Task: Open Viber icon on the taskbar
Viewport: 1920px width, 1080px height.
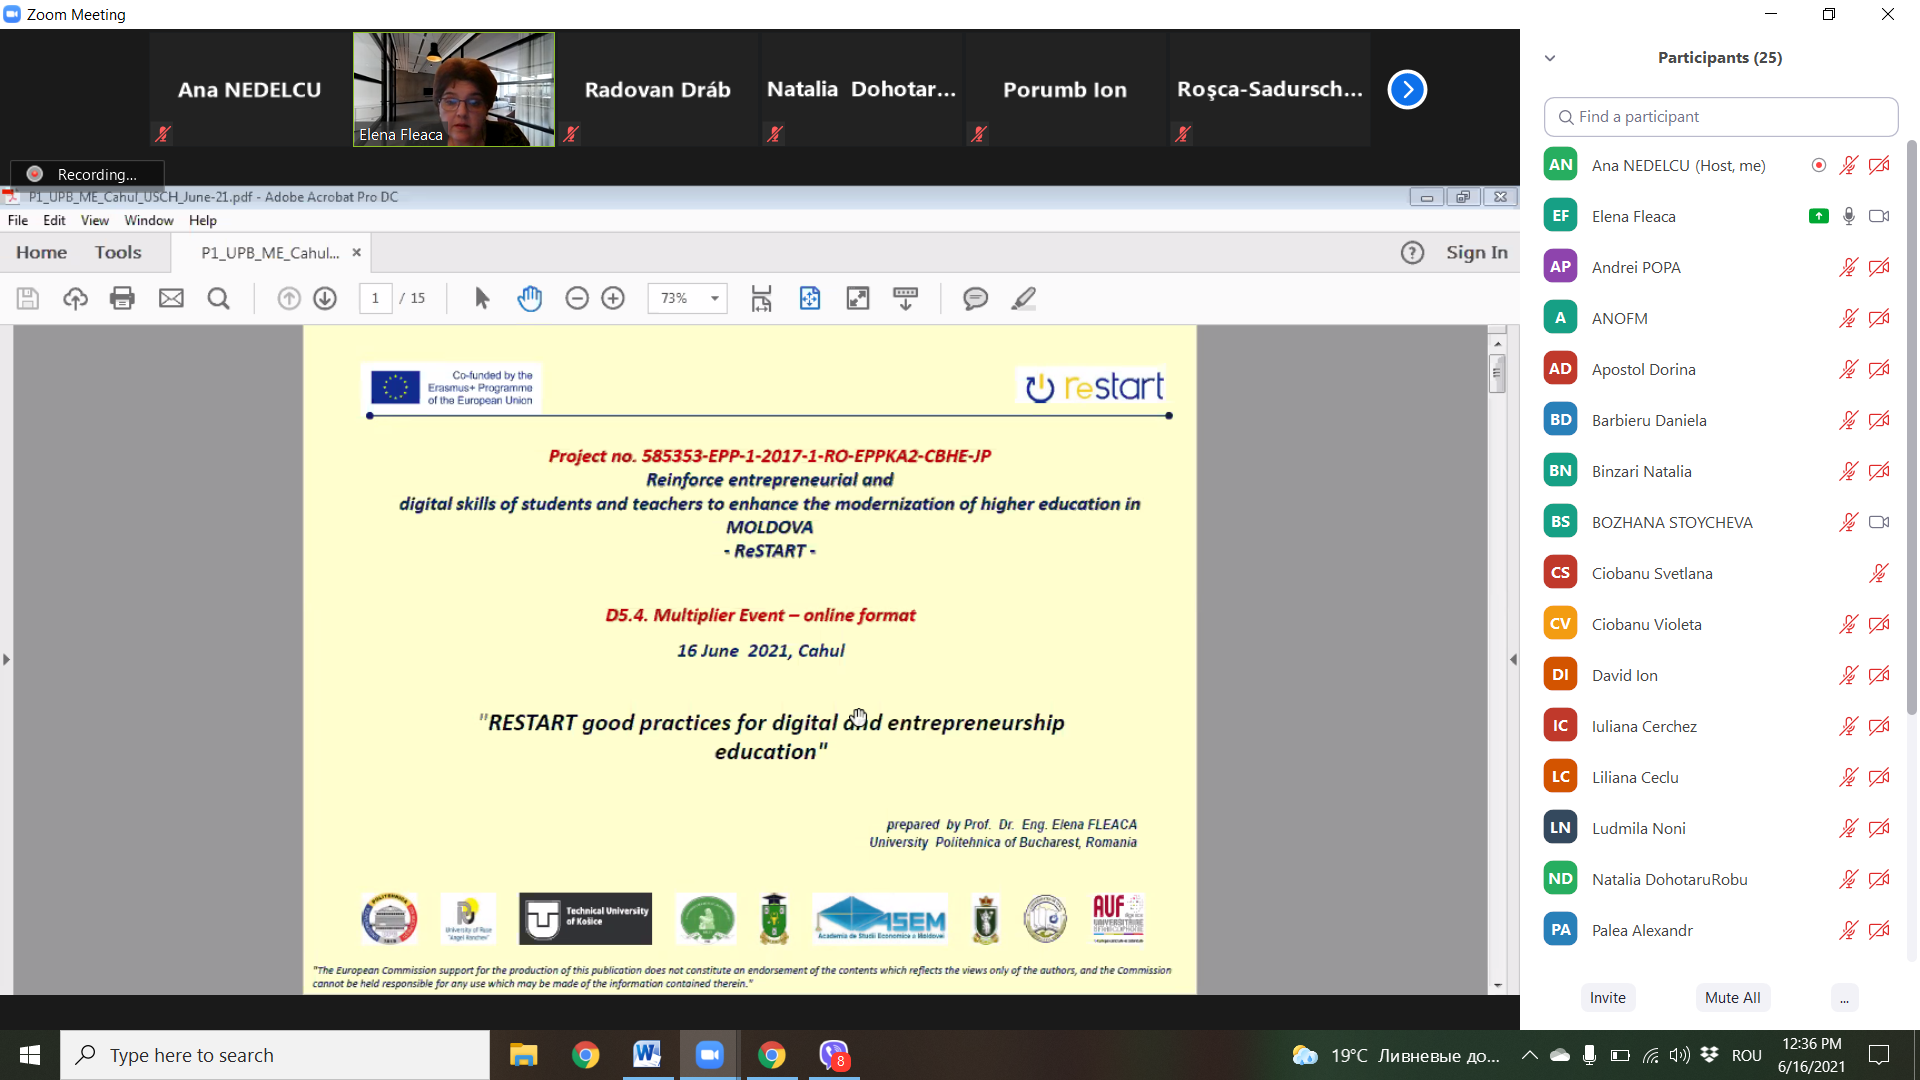Action: (834, 1055)
